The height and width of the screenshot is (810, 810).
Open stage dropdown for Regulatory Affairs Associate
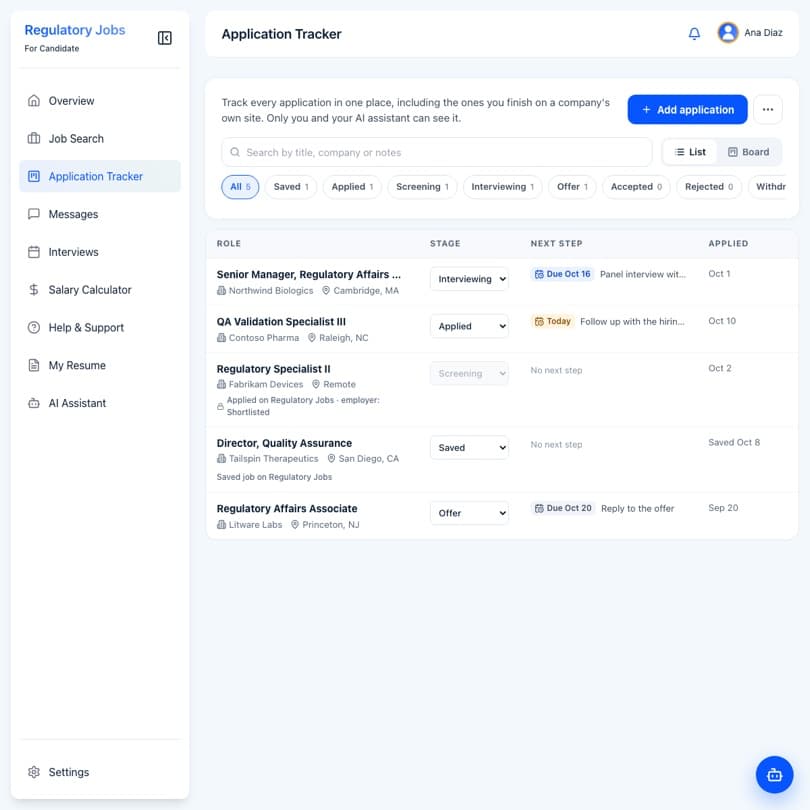pyautogui.click(x=469, y=513)
